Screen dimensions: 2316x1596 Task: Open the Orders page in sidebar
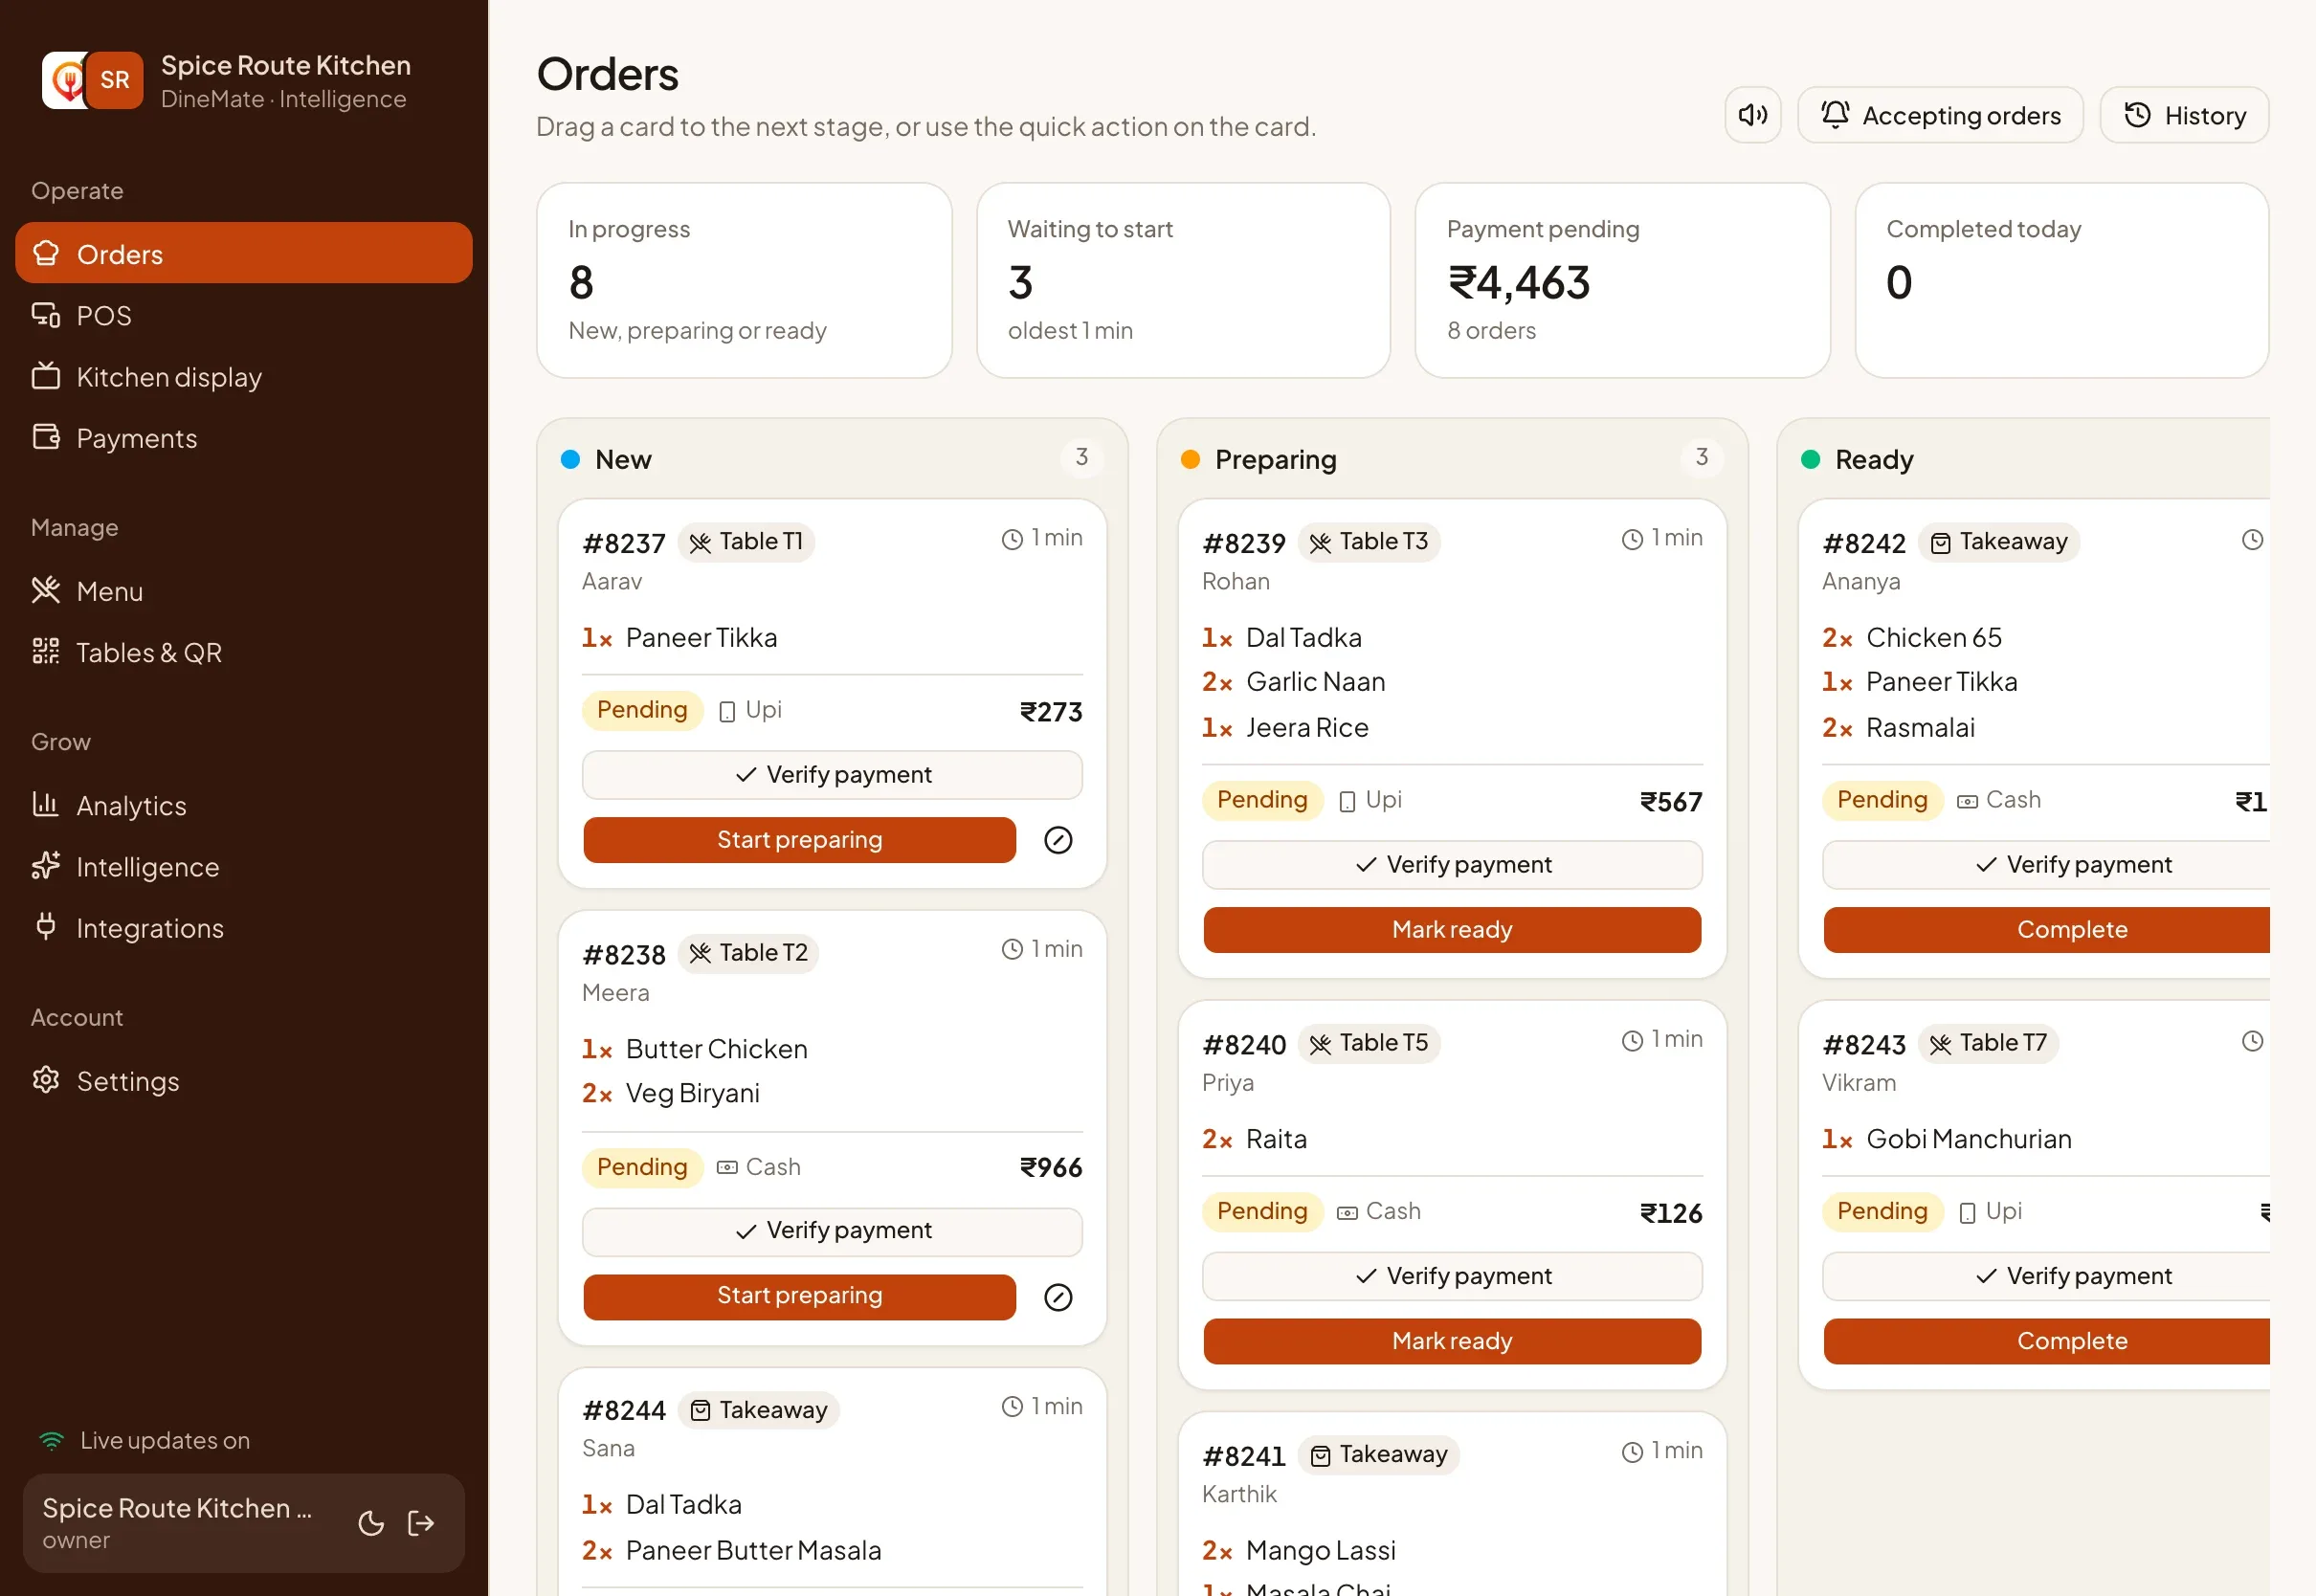point(244,253)
